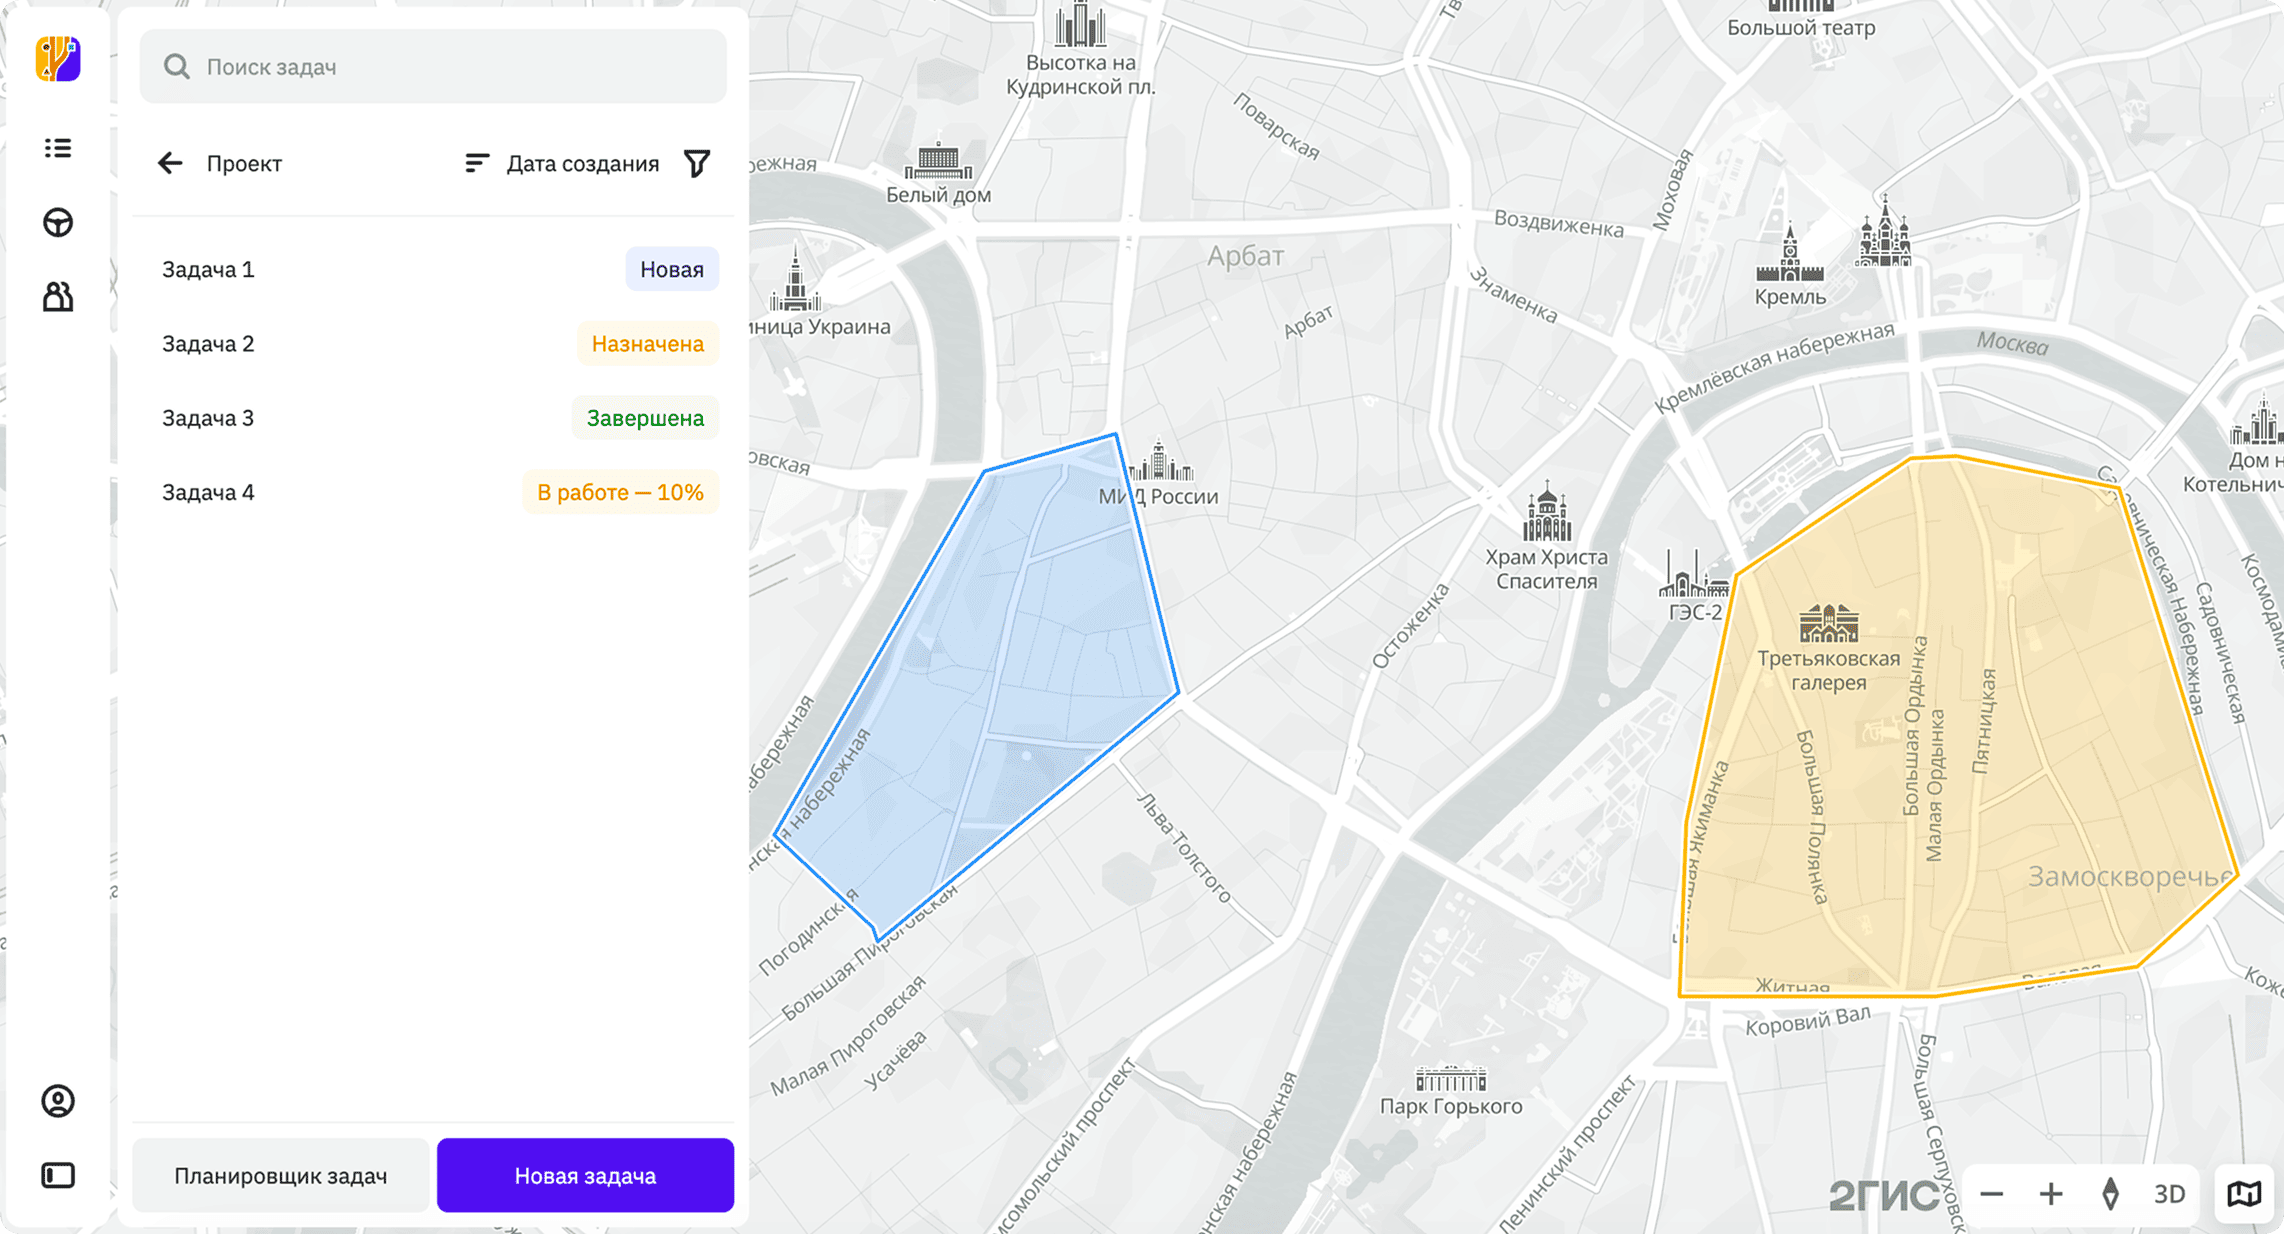
Task: Open the filter funnel for tasks
Action: click(x=697, y=163)
